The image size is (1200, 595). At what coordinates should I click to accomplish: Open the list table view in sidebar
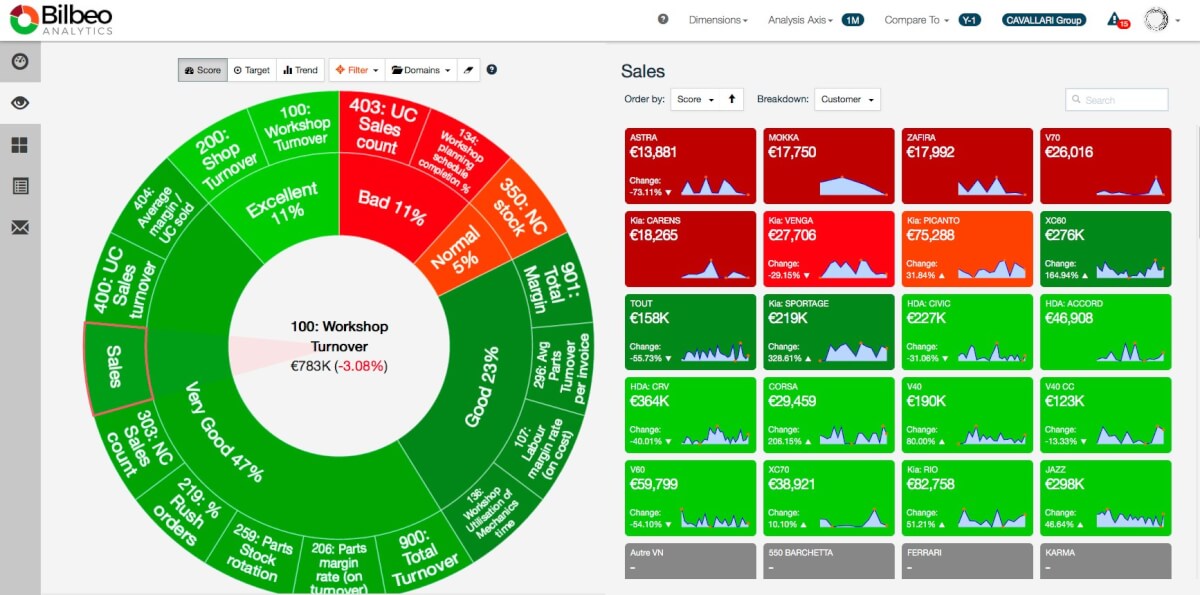[x=20, y=186]
